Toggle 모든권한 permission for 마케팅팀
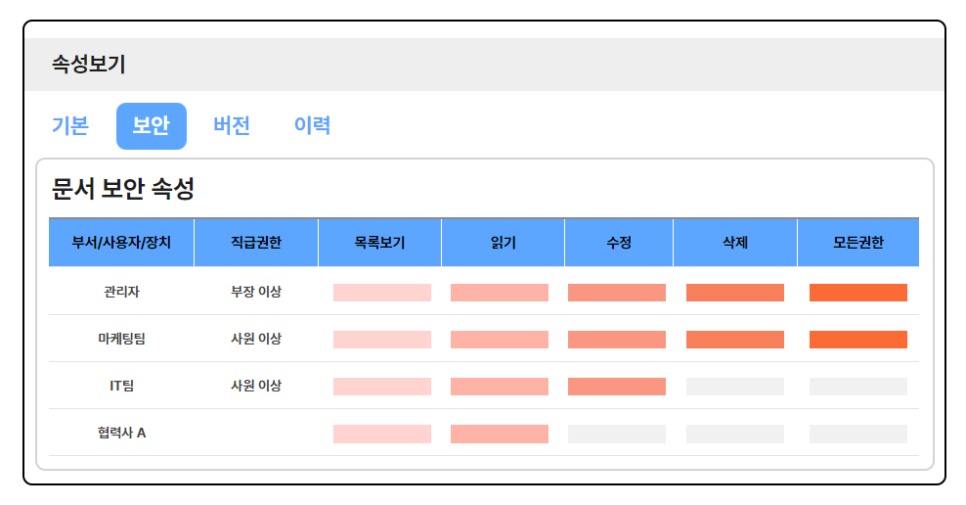 [x=858, y=339]
